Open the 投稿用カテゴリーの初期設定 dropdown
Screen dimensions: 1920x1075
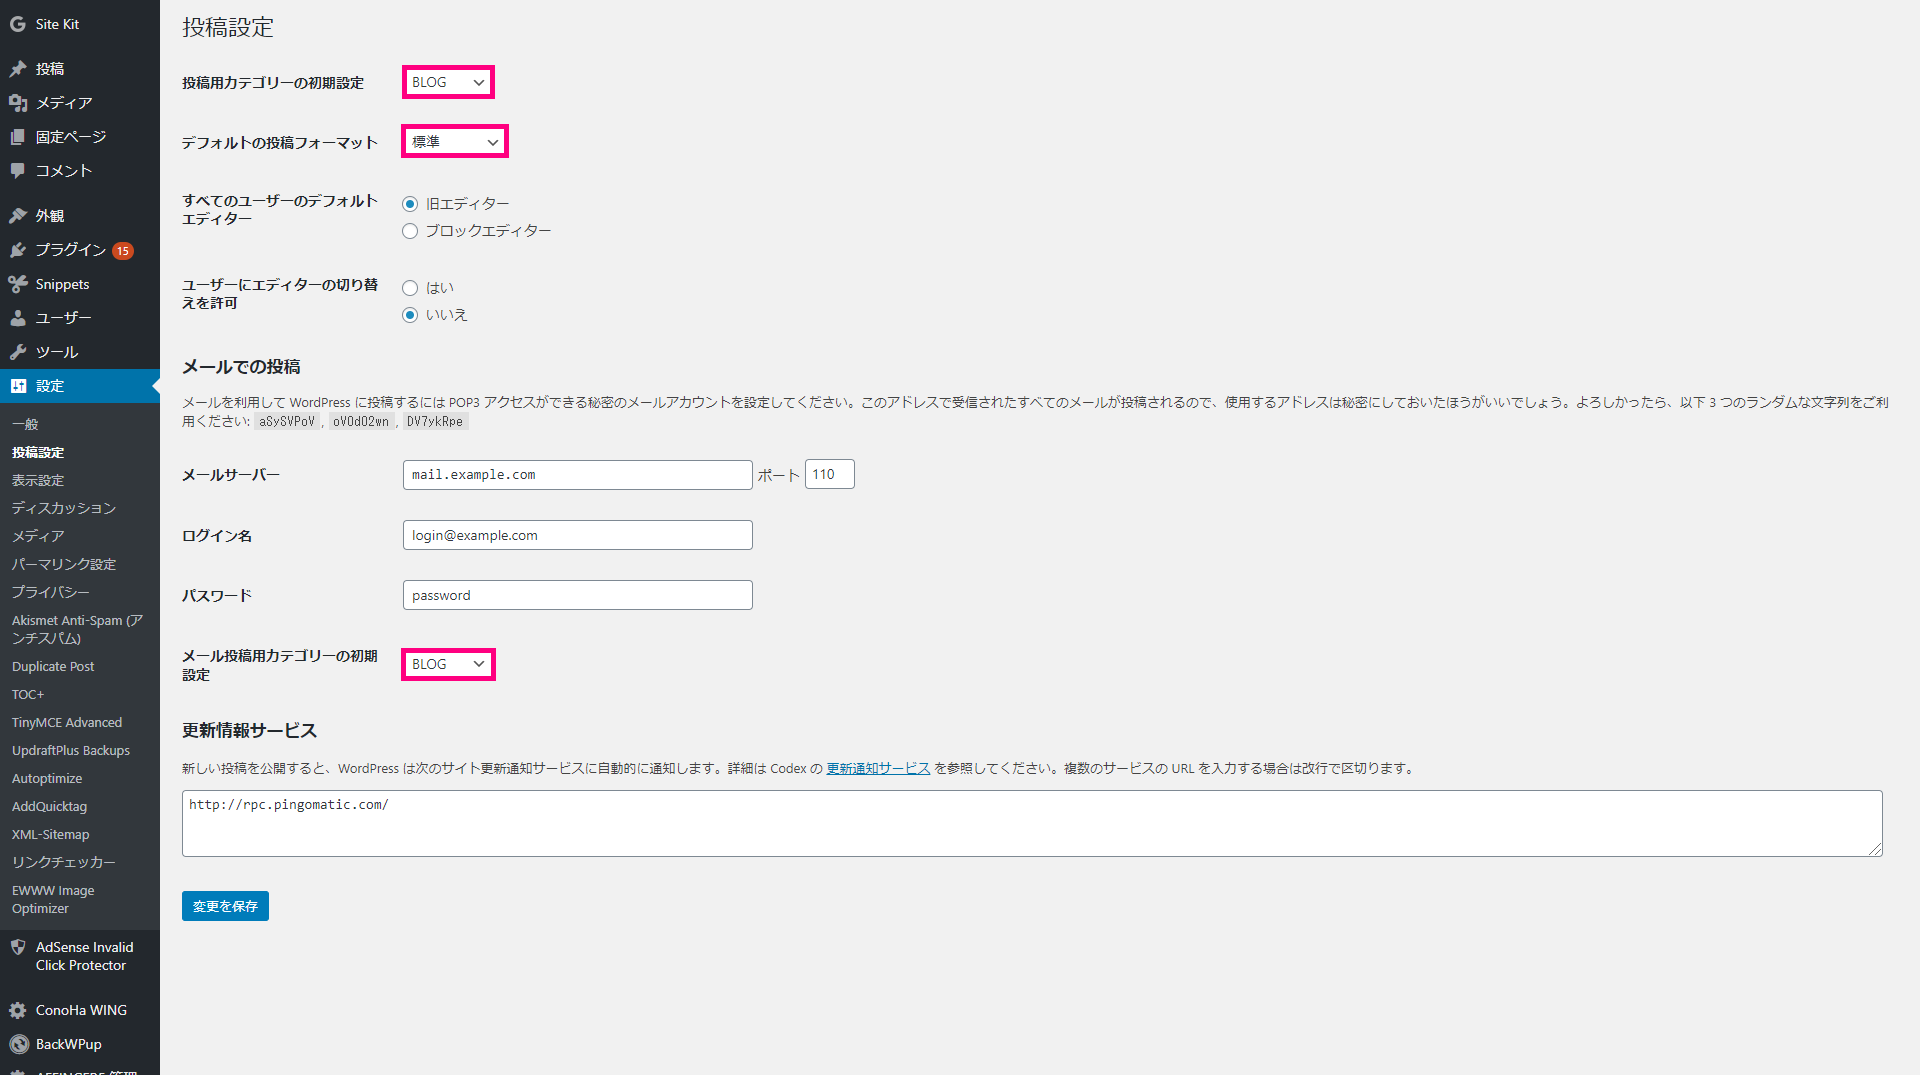tap(448, 82)
